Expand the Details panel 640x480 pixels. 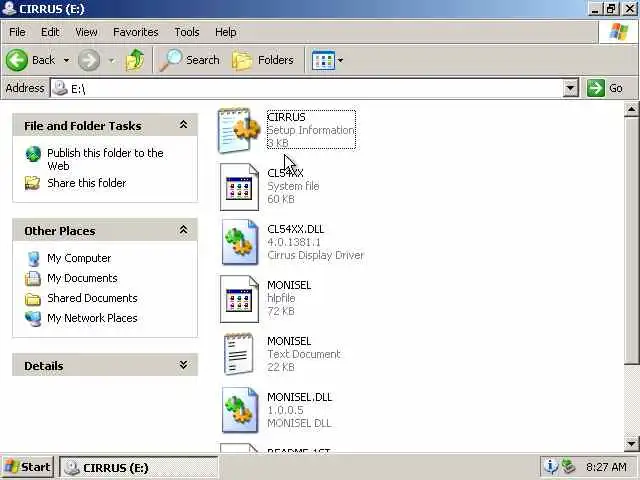[x=184, y=365]
